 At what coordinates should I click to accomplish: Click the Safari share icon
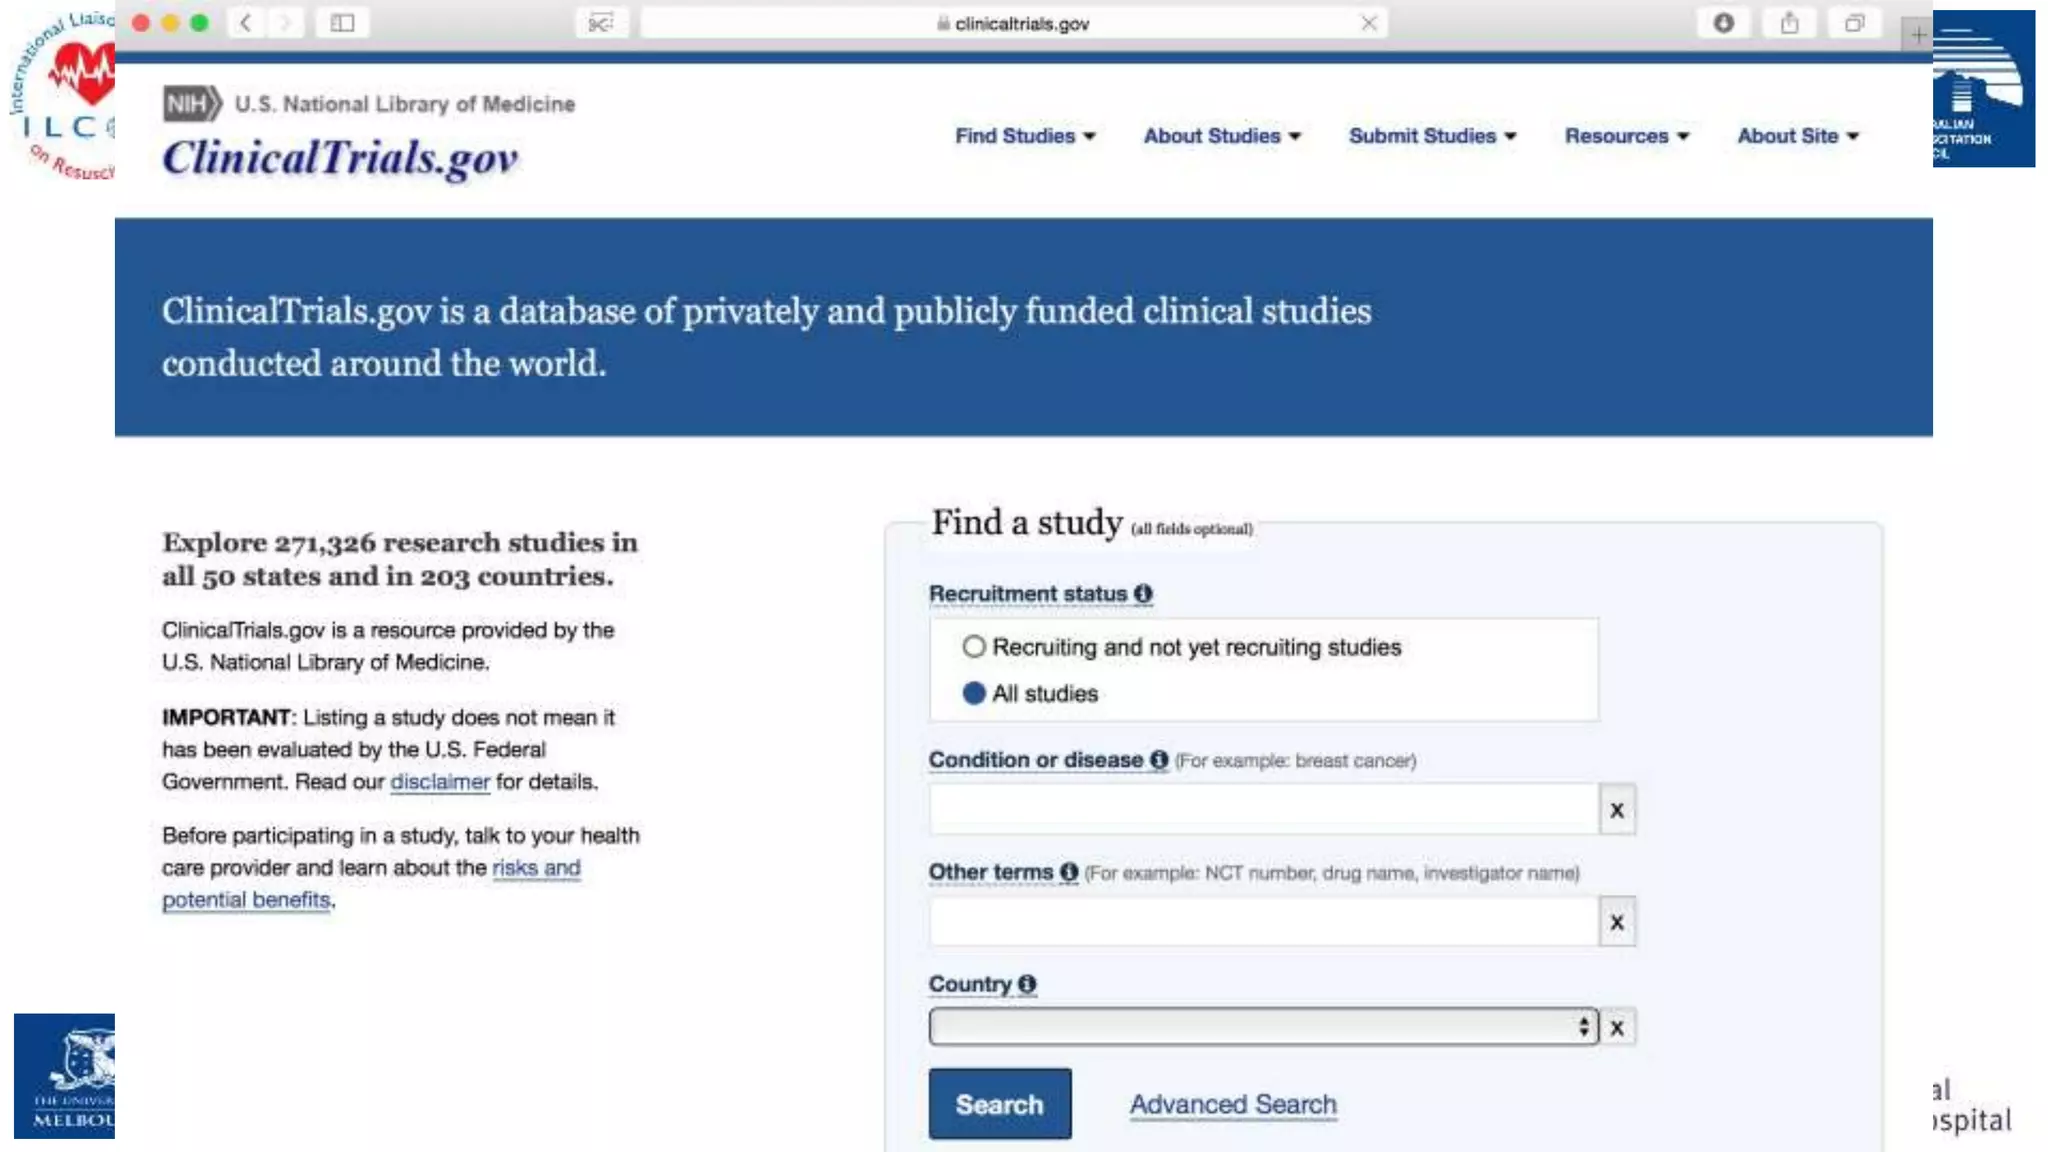(x=1789, y=23)
